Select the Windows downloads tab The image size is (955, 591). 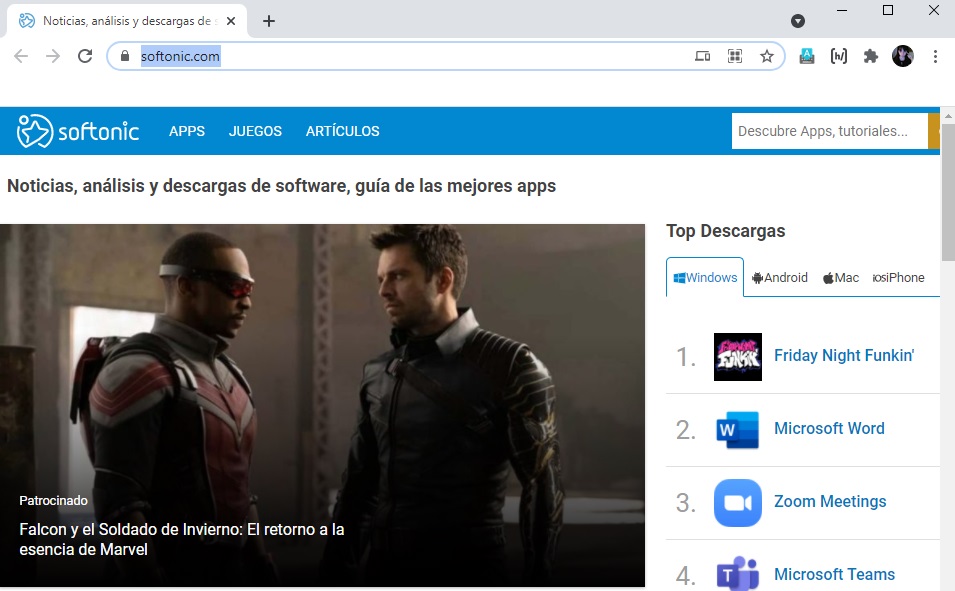click(x=705, y=277)
